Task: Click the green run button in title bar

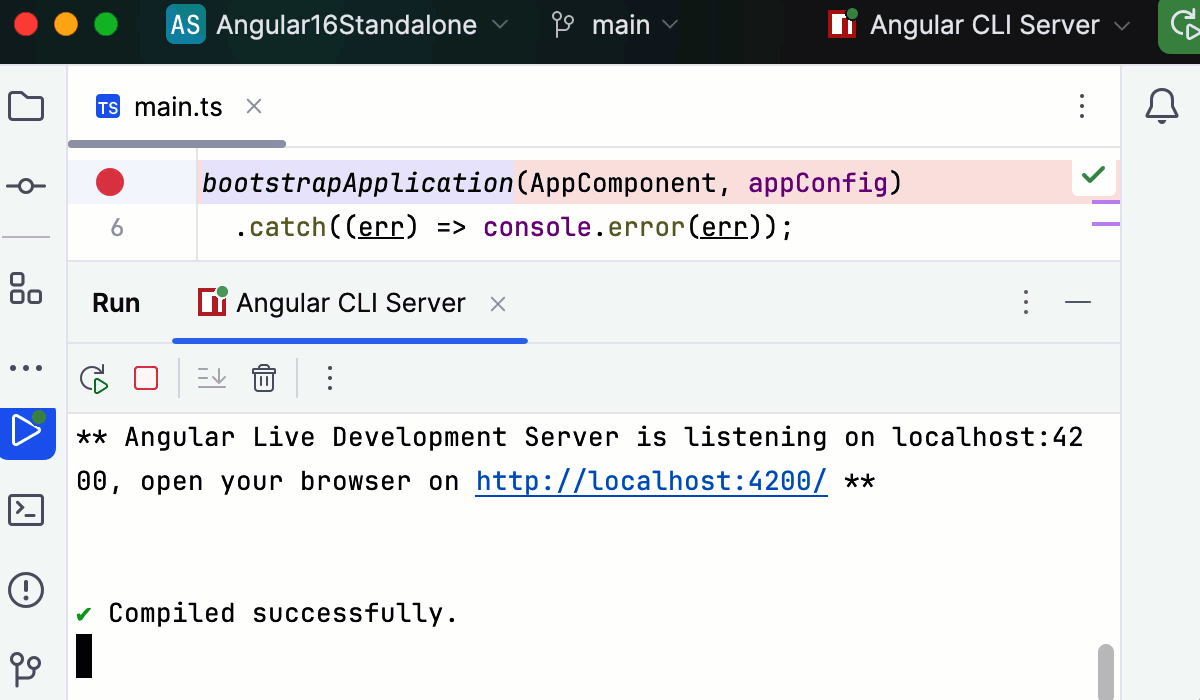Action: pos(1185,25)
